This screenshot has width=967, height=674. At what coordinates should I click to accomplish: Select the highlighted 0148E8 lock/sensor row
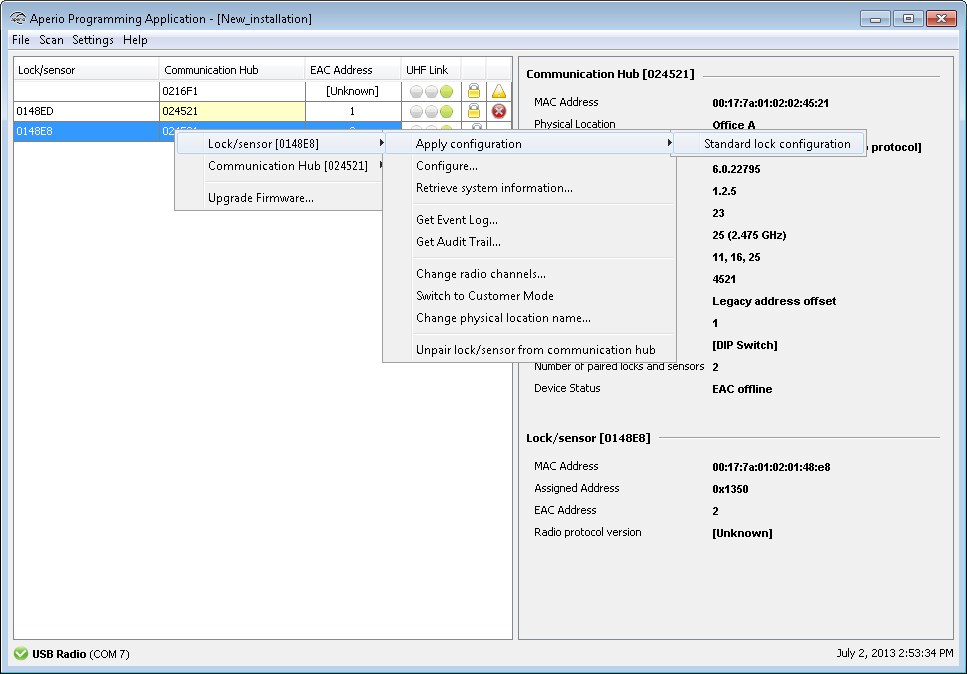[x=86, y=131]
